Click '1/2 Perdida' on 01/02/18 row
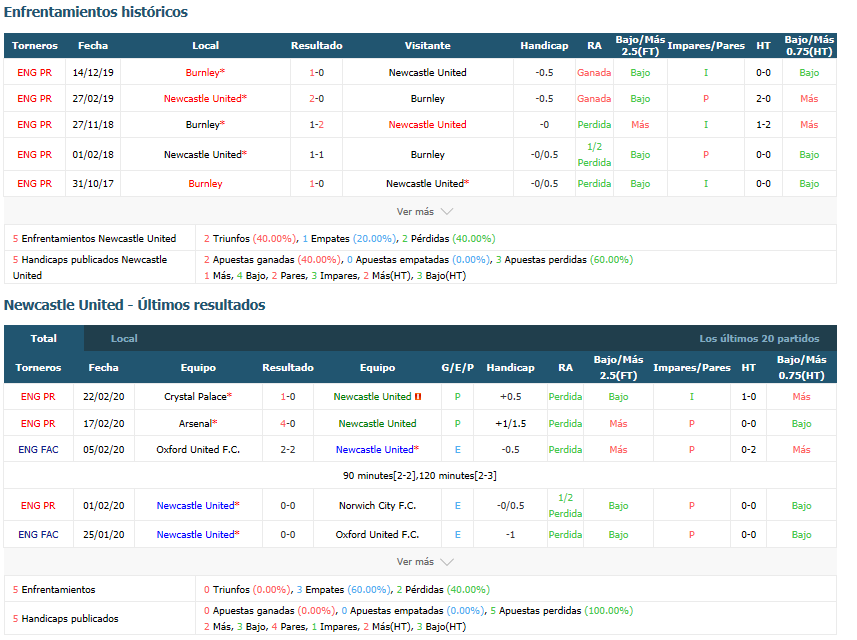 point(594,155)
